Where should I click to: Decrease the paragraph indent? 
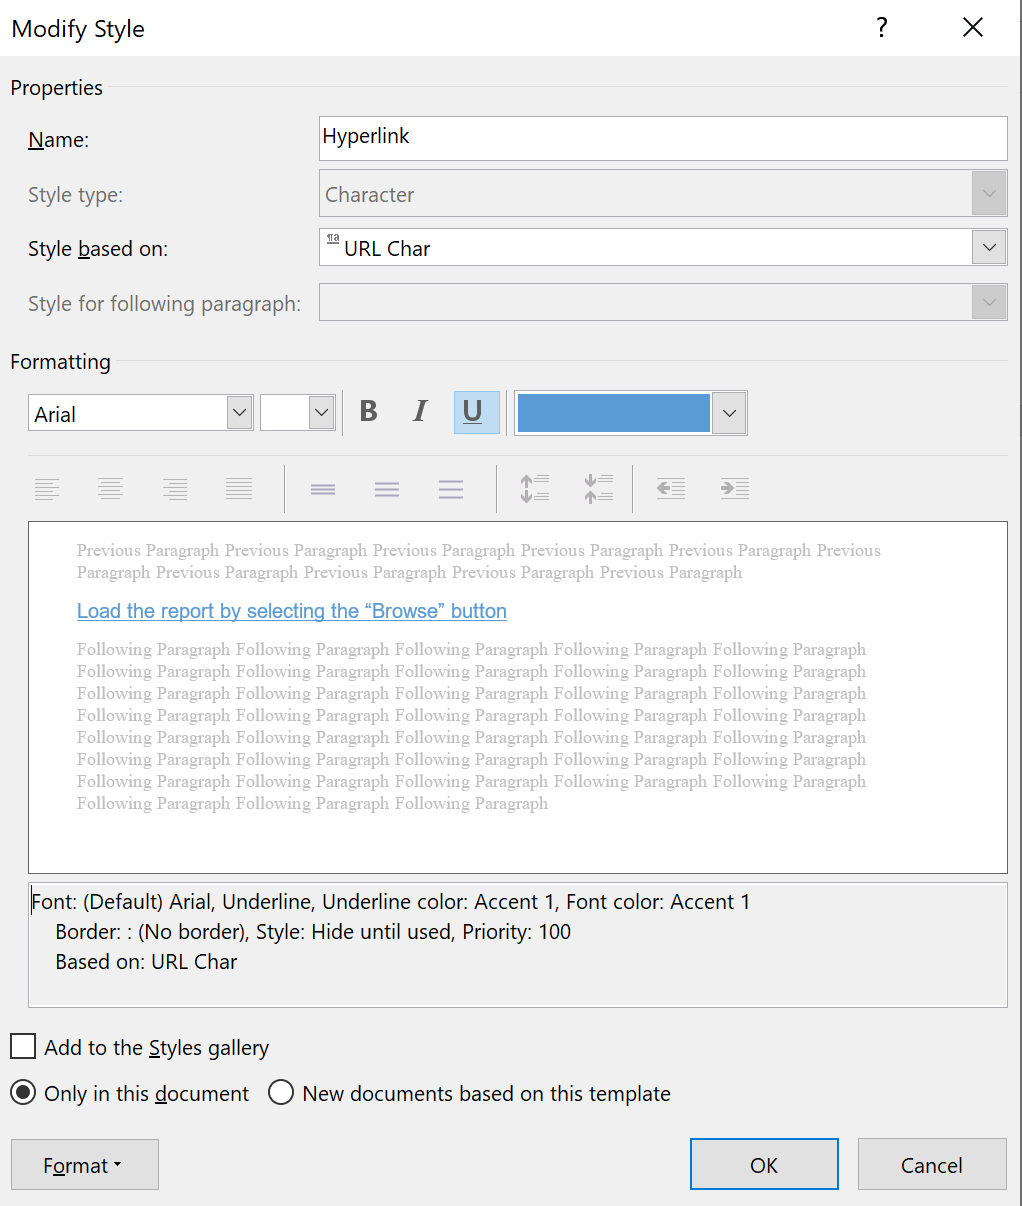(670, 489)
